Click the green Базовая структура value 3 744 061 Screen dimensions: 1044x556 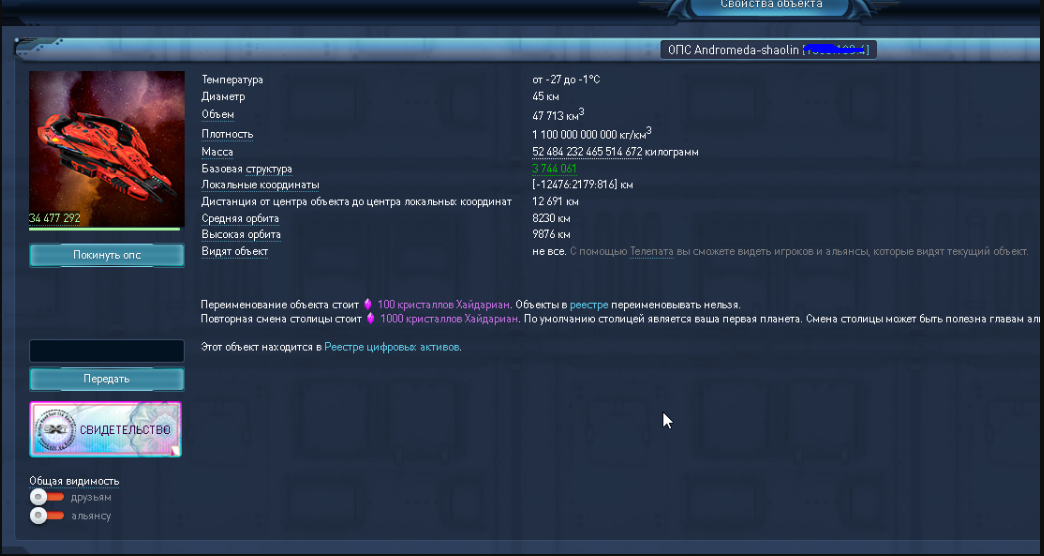[x=554, y=169]
